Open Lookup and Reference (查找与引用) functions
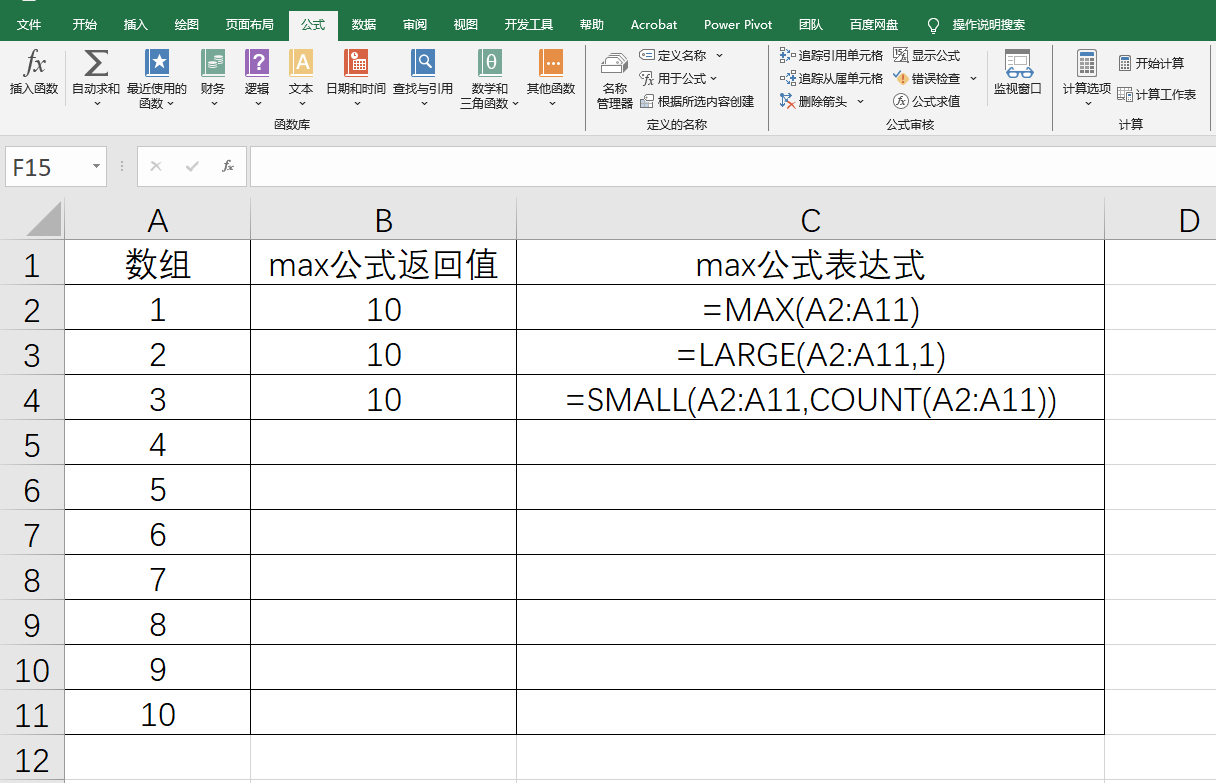 point(423,78)
